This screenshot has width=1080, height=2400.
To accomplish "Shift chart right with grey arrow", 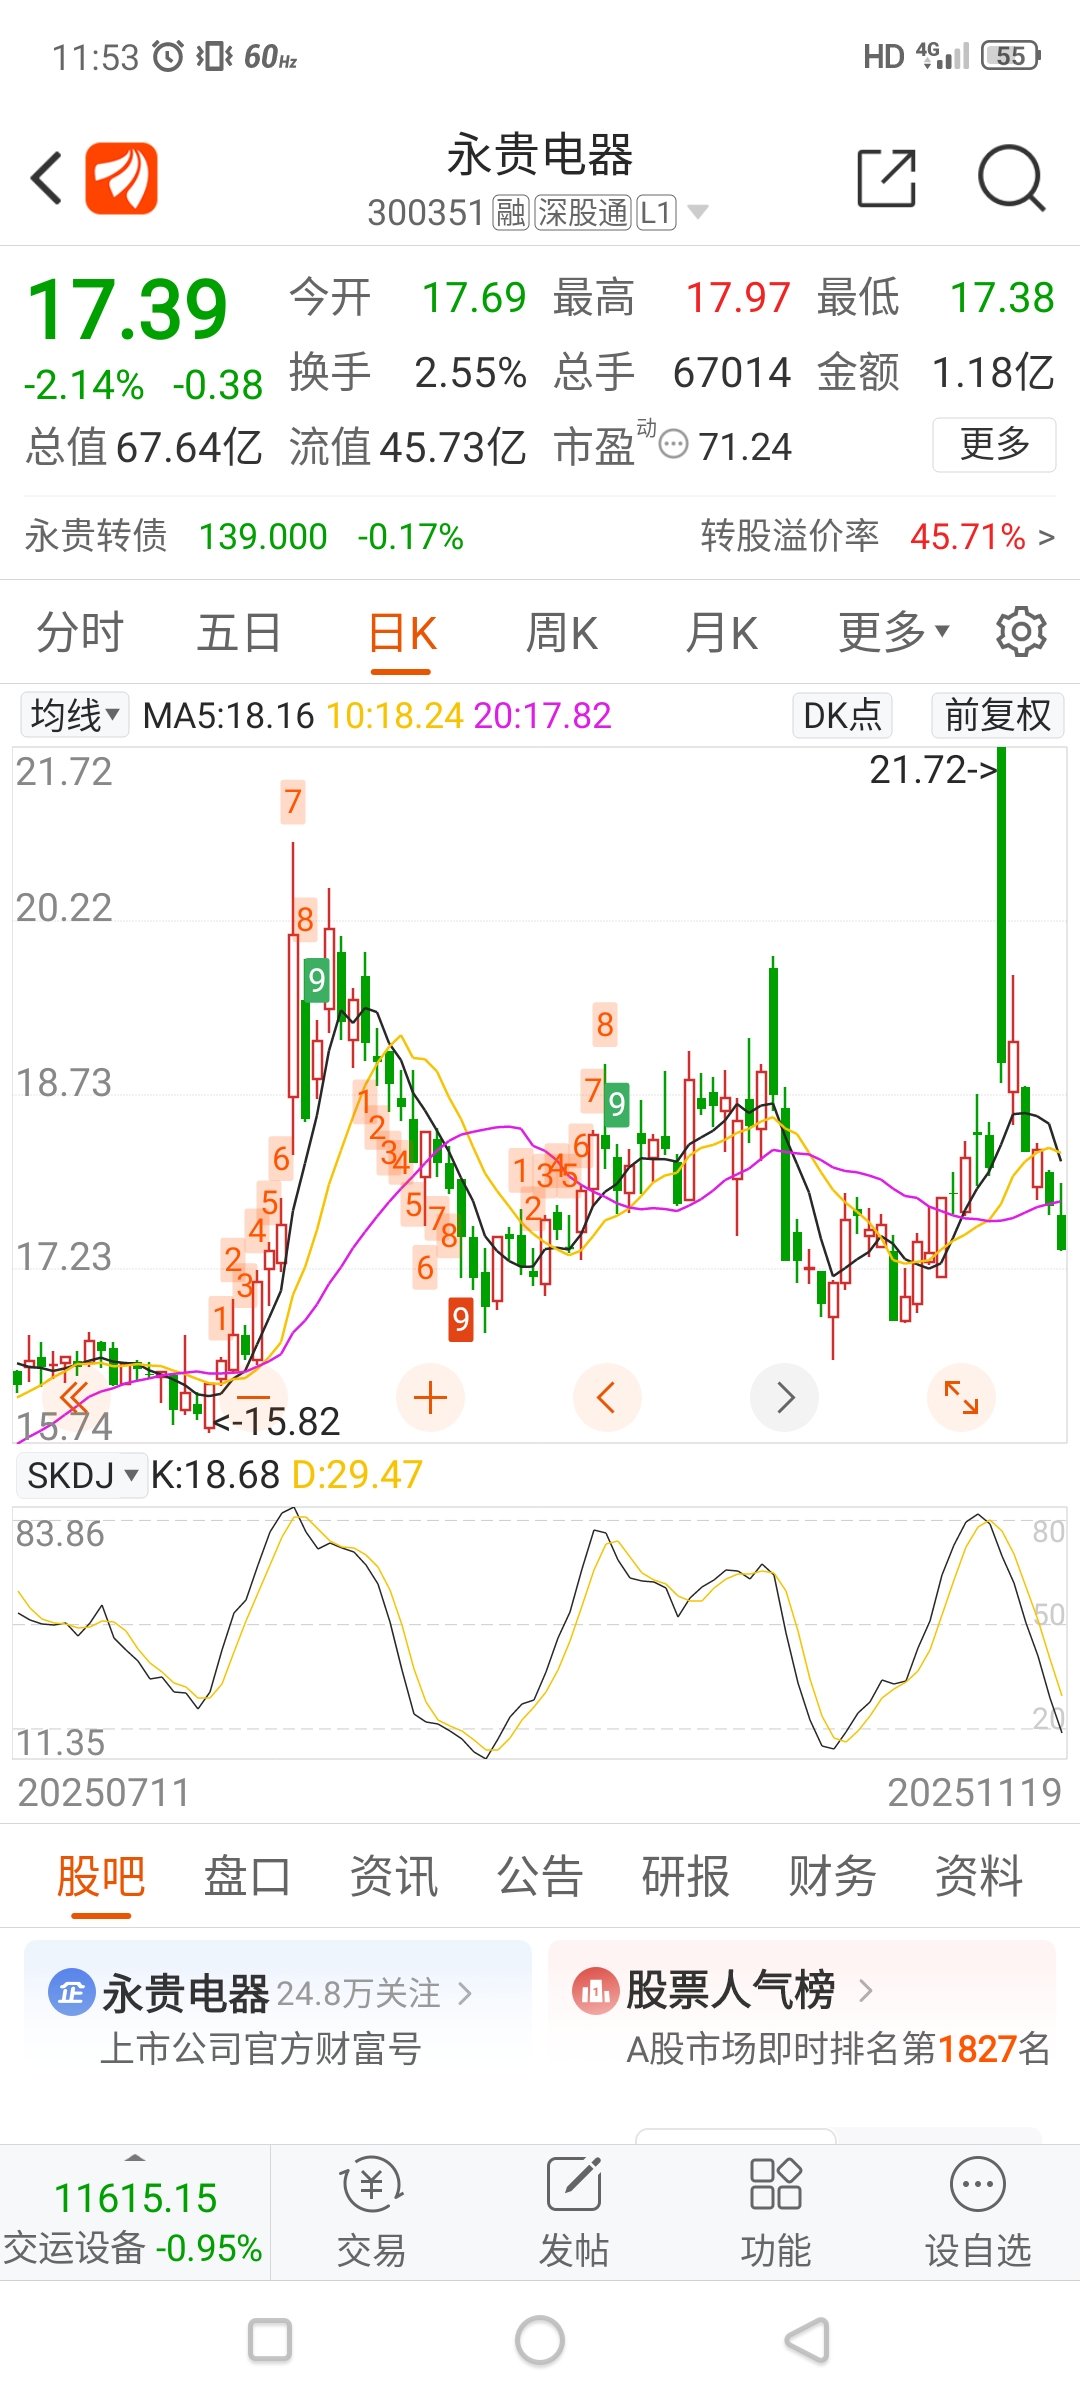I will (784, 1397).
